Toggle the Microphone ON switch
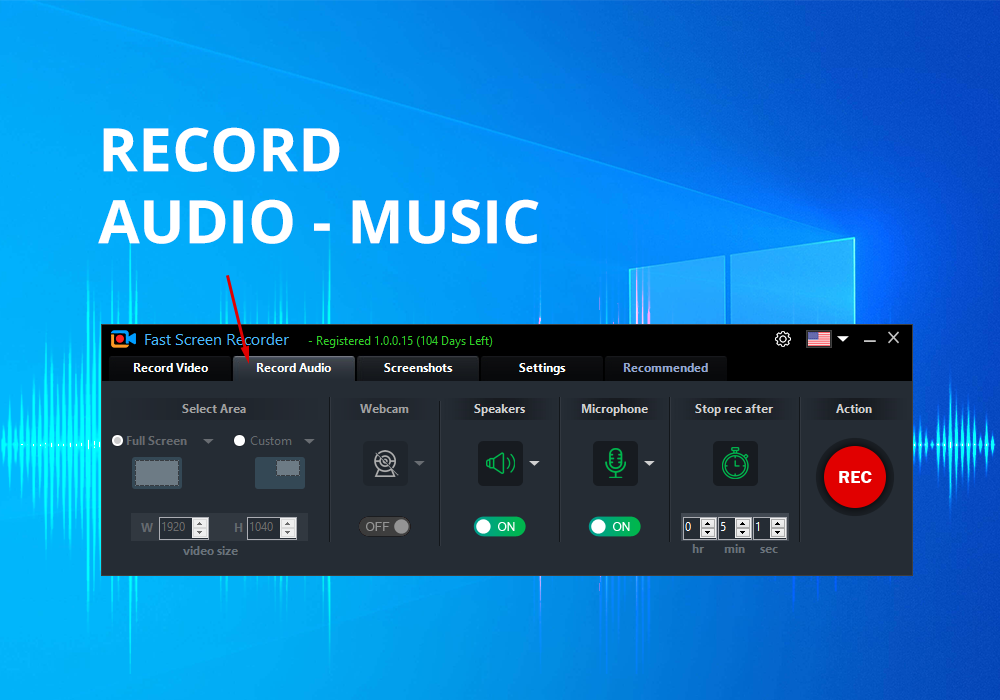This screenshot has width=1000, height=700. click(x=614, y=527)
